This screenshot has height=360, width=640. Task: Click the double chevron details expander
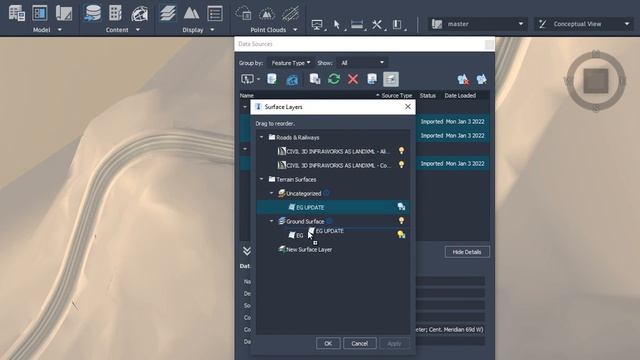coord(247,251)
